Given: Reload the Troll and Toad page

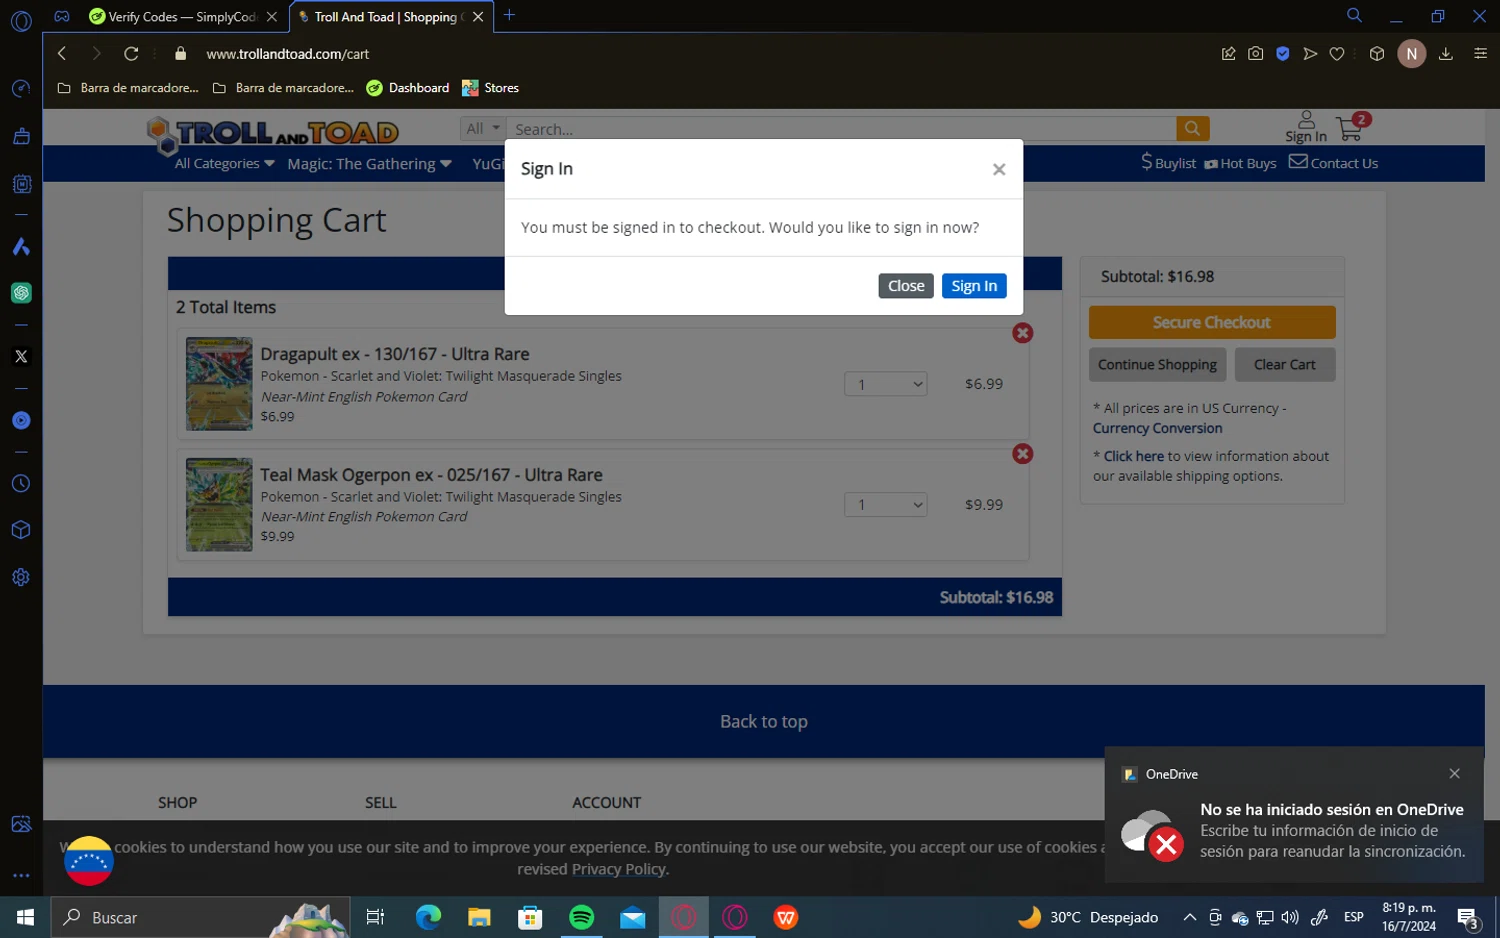Looking at the screenshot, I should click(x=131, y=53).
